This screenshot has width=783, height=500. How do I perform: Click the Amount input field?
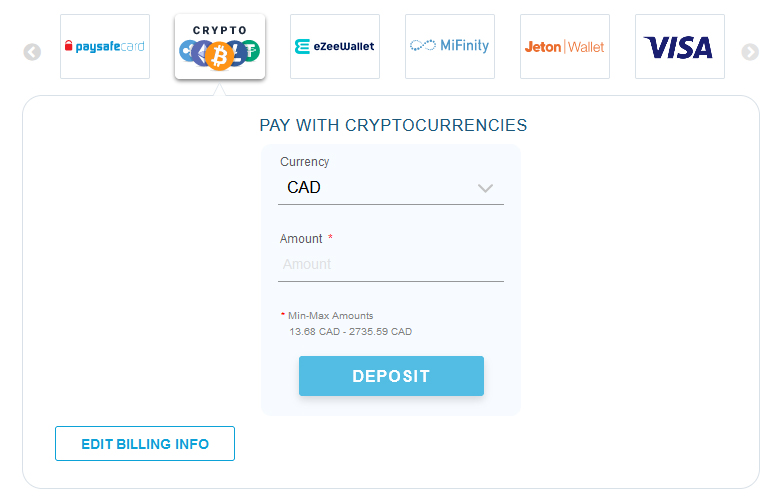[390, 264]
